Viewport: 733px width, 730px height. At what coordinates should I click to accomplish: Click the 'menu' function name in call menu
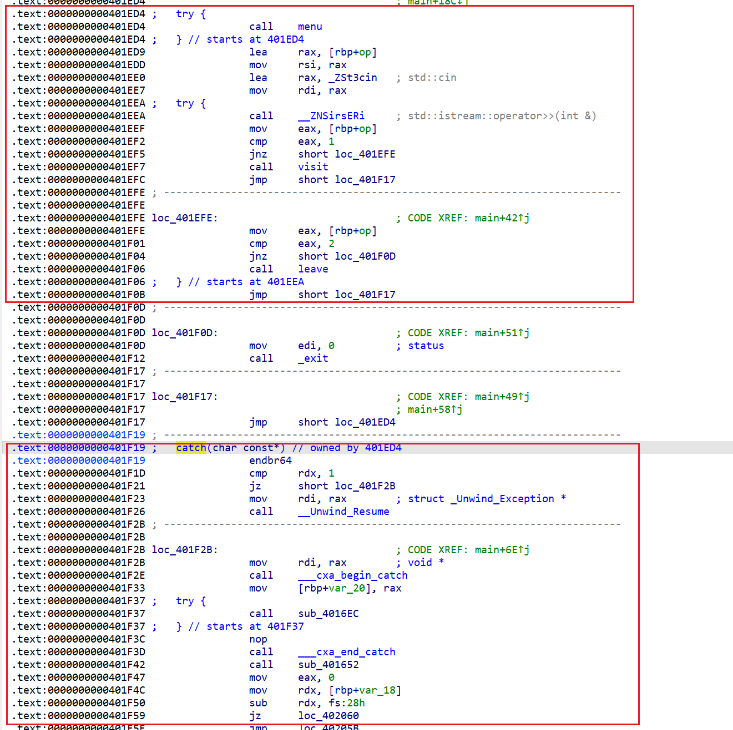coord(310,27)
